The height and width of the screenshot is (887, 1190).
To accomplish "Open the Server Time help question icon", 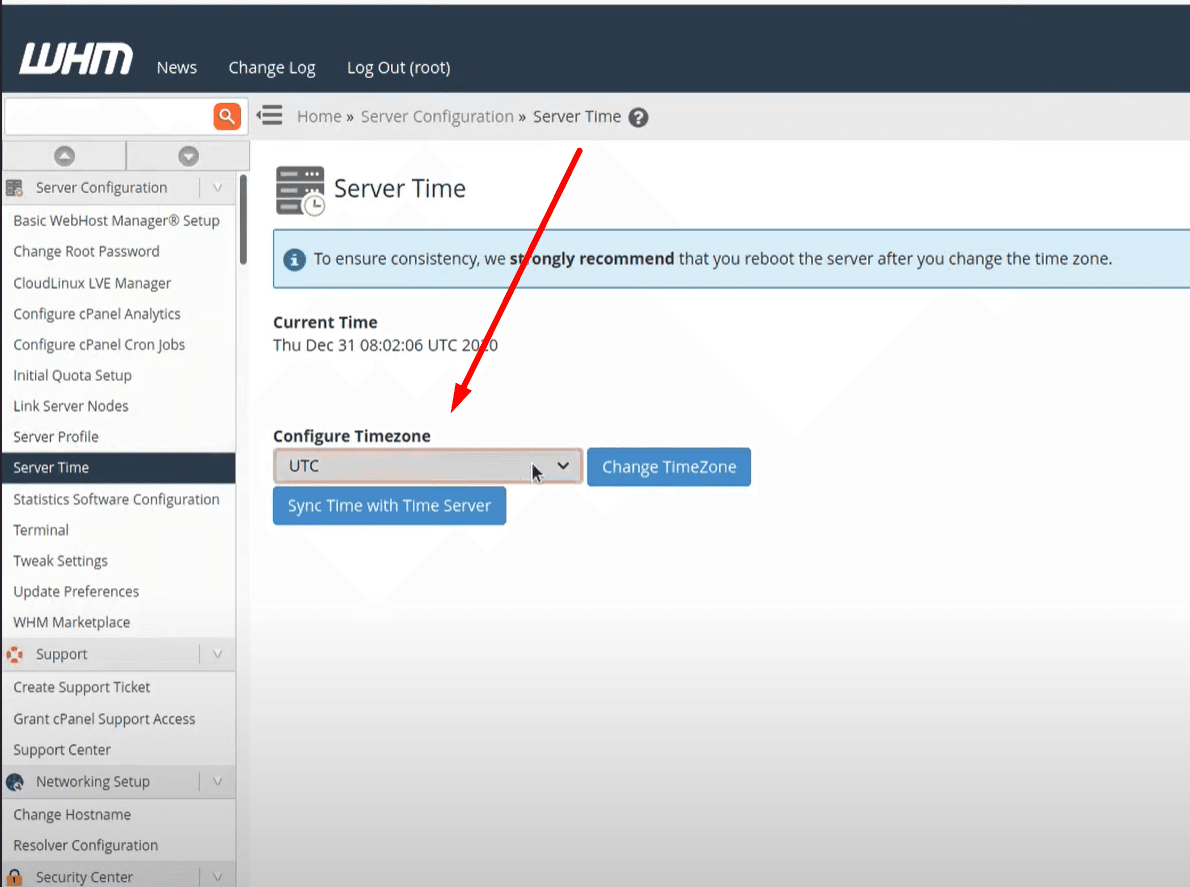I will tap(638, 118).
